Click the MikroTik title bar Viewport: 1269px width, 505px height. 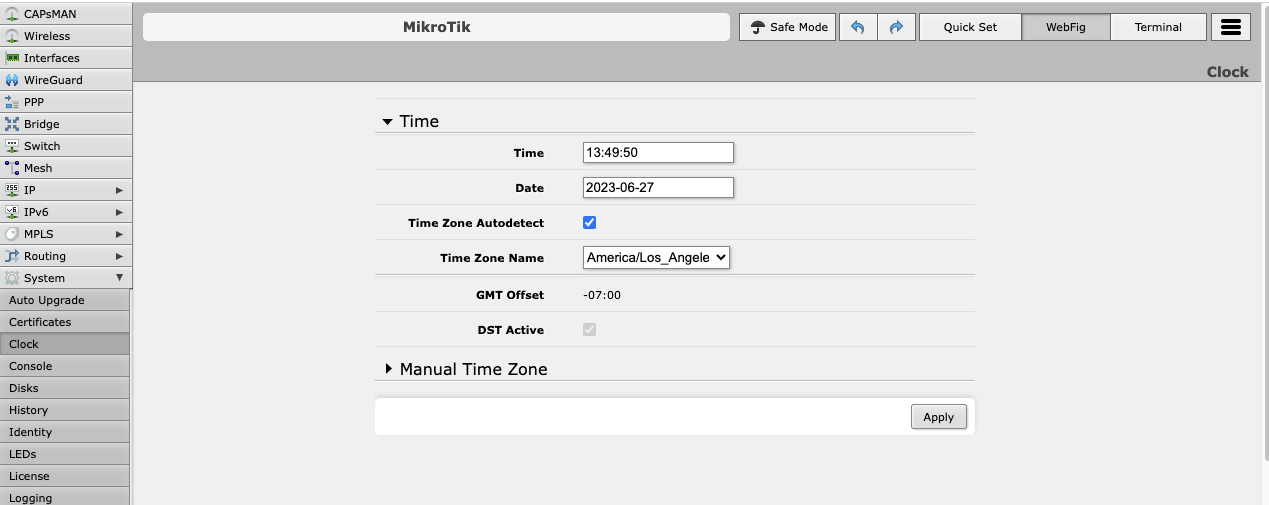[436, 27]
